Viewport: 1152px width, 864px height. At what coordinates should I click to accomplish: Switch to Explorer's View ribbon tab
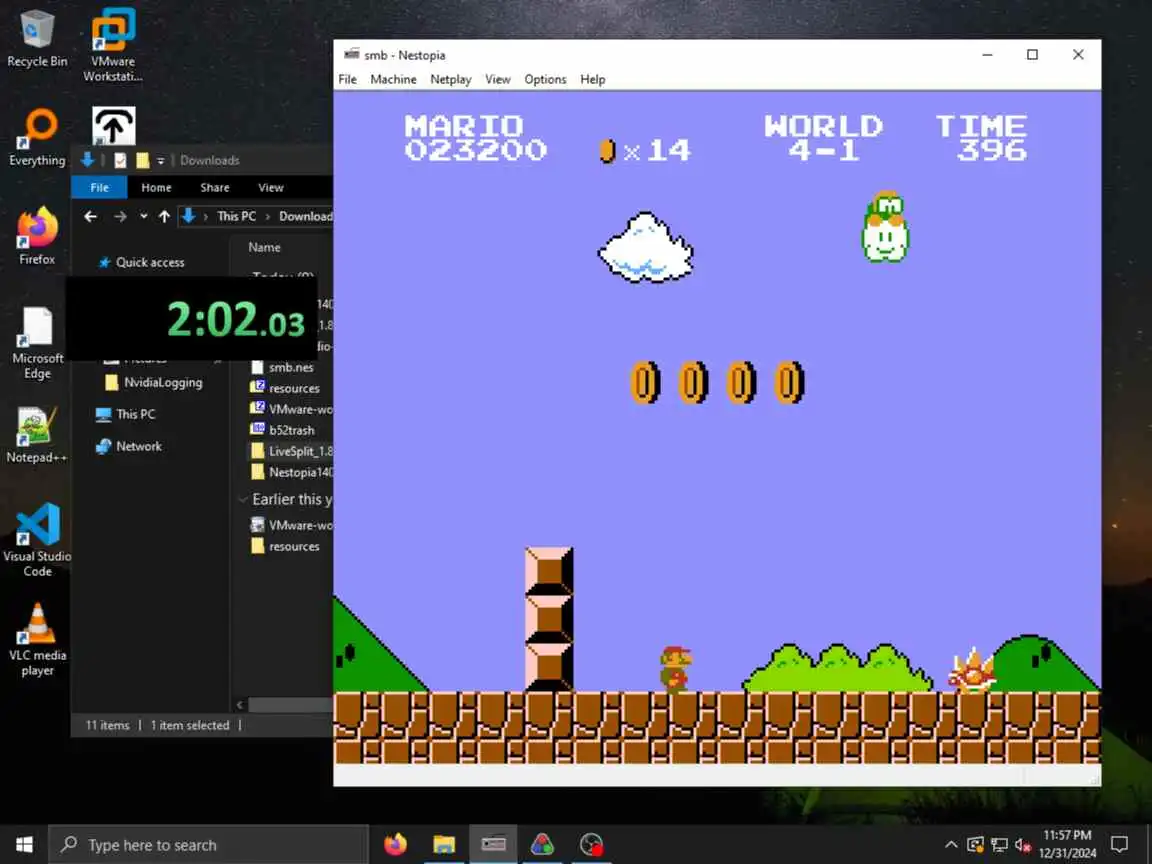click(x=270, y=187)
